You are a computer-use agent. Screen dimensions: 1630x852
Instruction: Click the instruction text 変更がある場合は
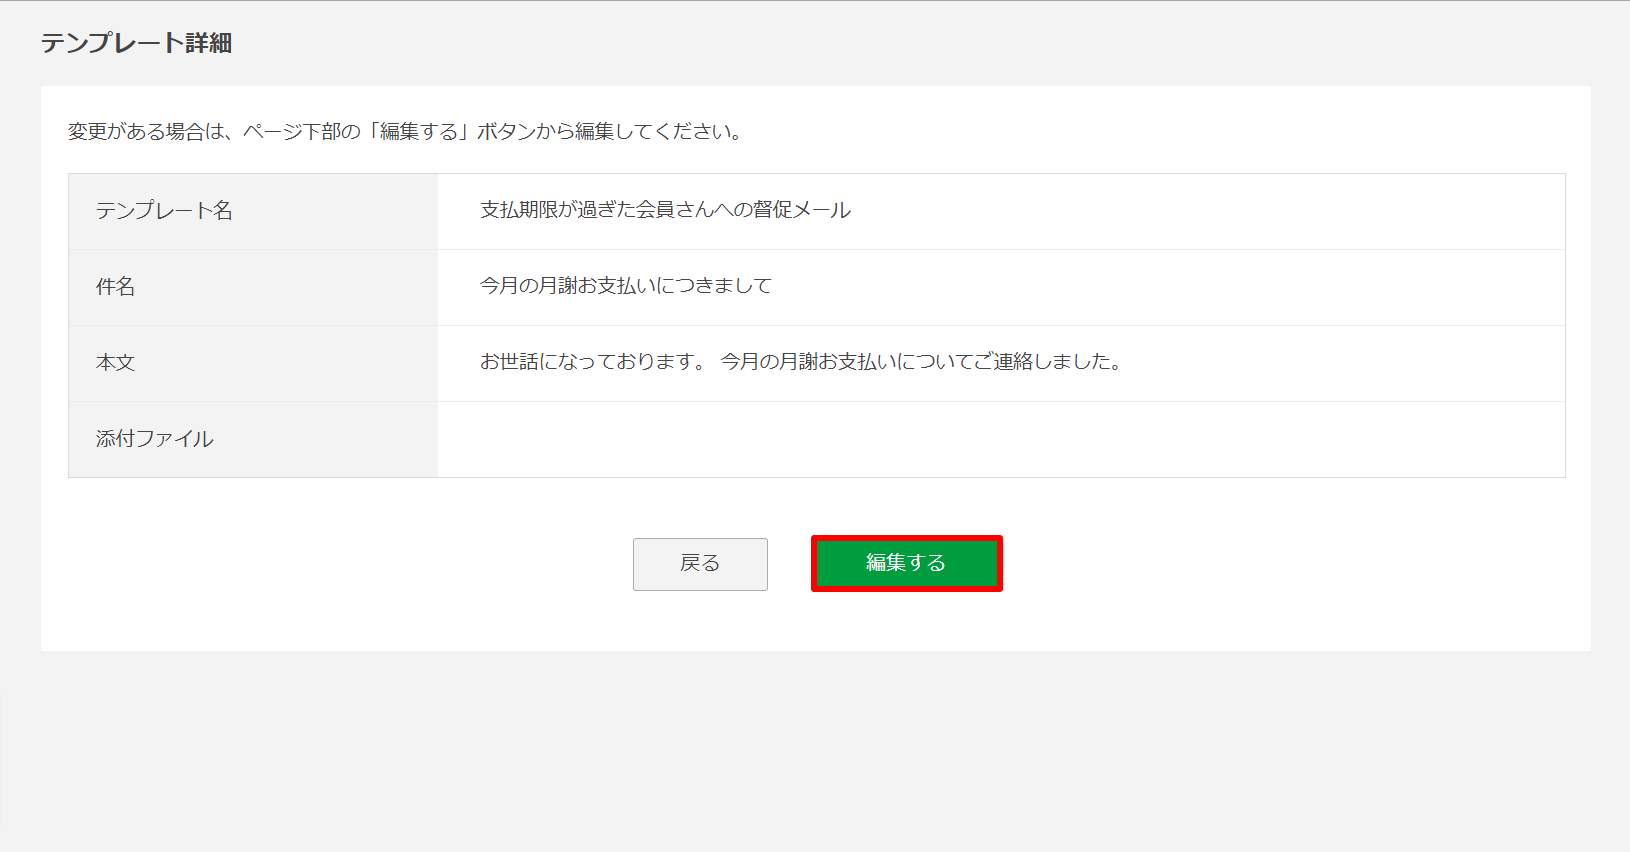(x=405, y=132)
